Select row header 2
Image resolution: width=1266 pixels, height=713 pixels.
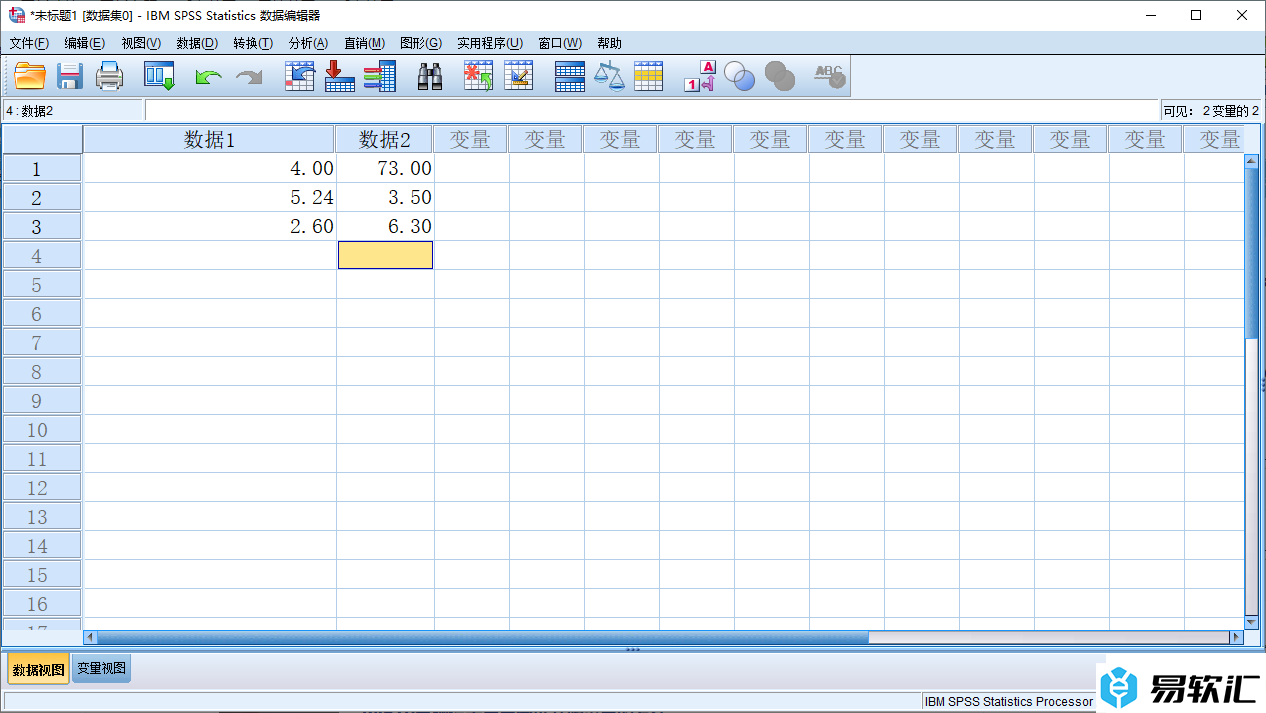(x=42, y=197)
